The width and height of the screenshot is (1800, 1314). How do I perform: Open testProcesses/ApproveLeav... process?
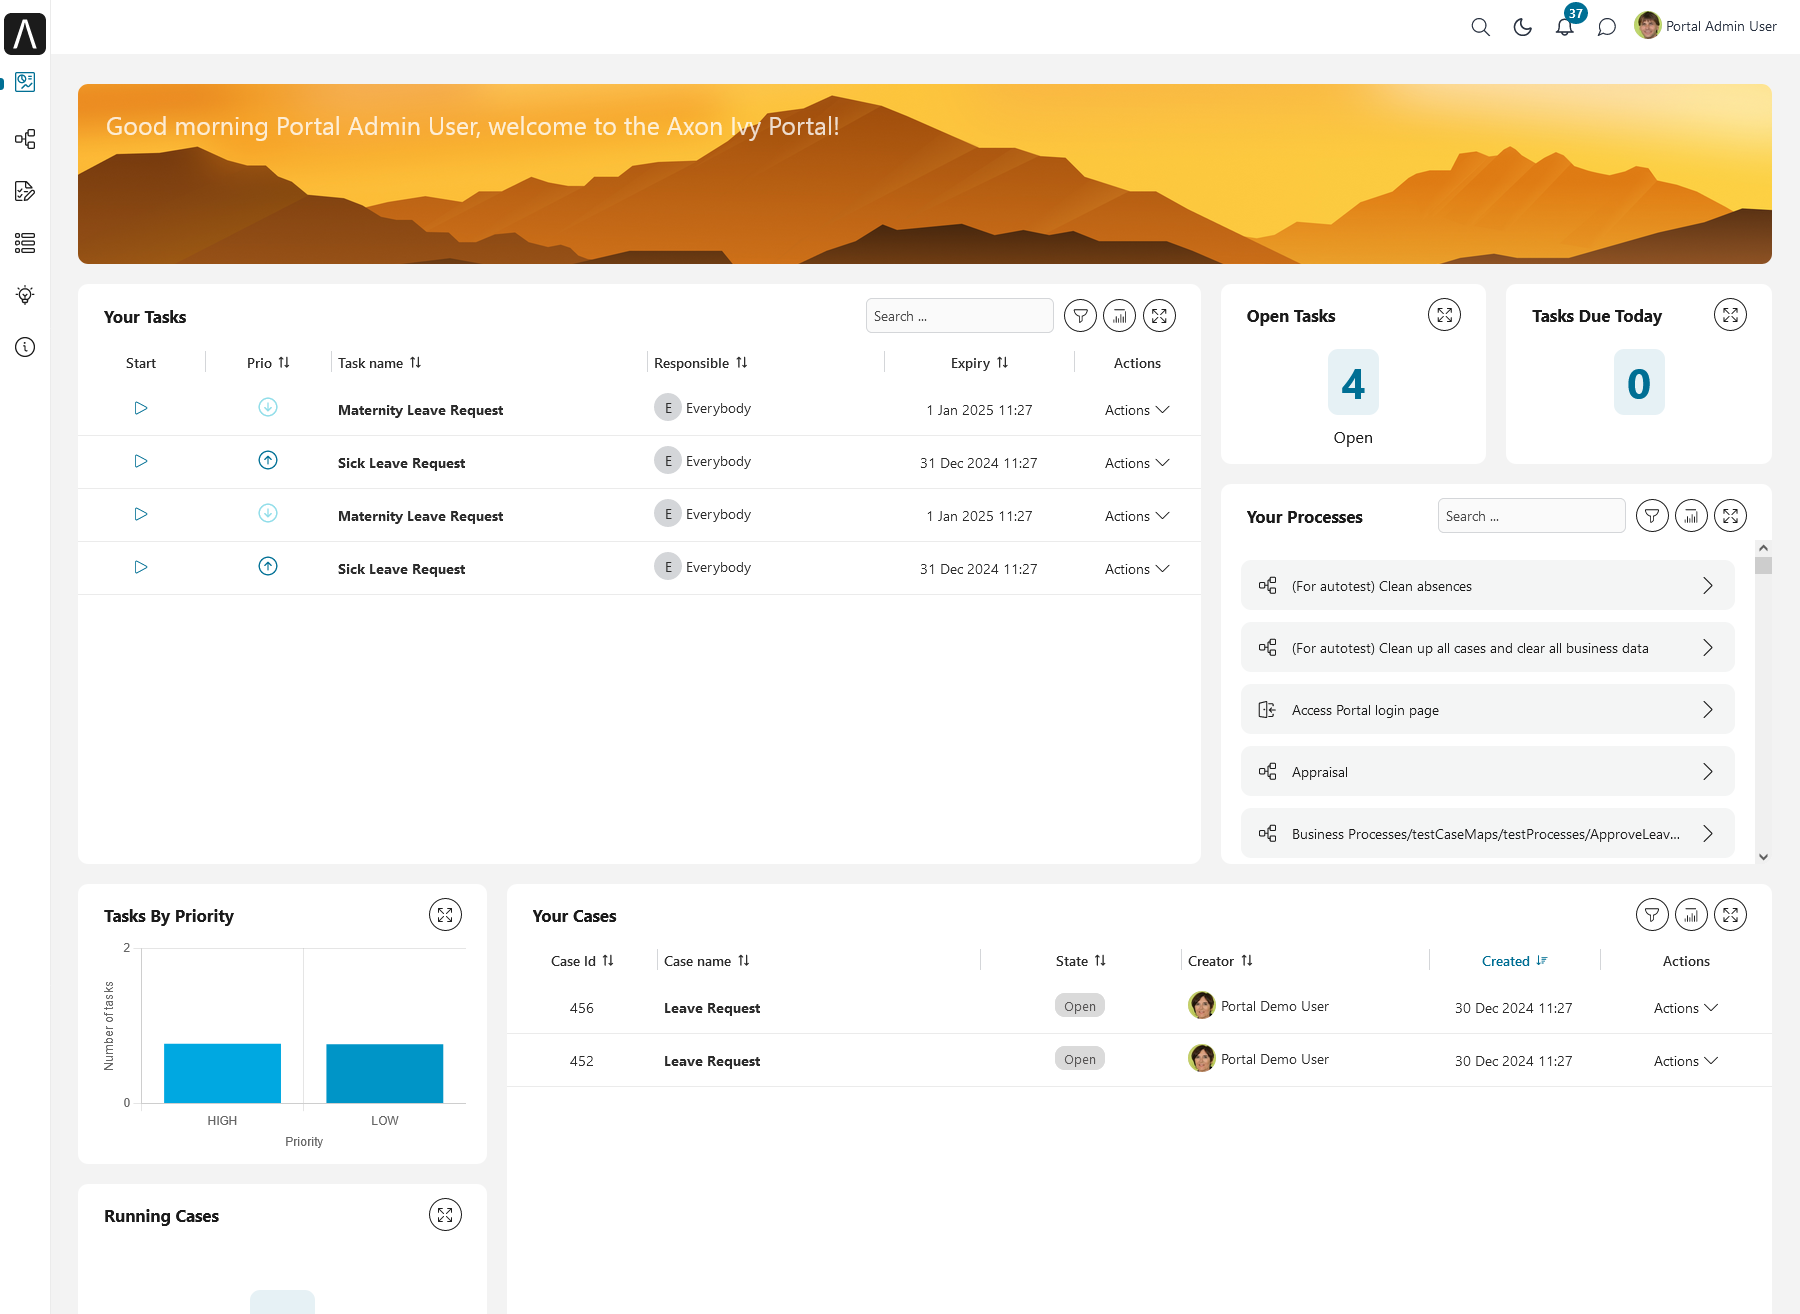pos(1487,833)
